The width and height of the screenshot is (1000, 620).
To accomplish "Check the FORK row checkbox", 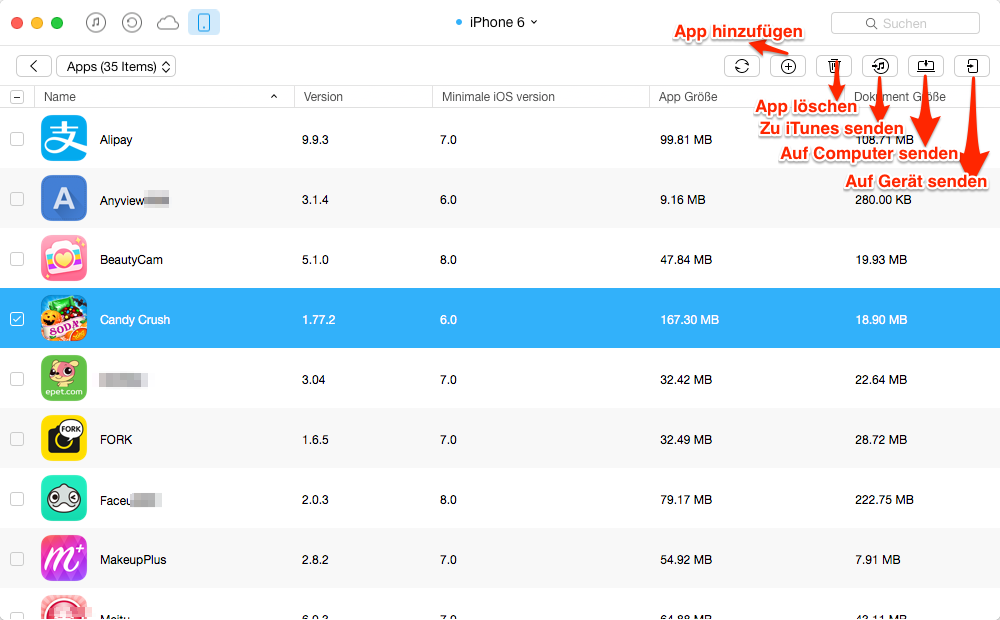I will tap(17, 439).
